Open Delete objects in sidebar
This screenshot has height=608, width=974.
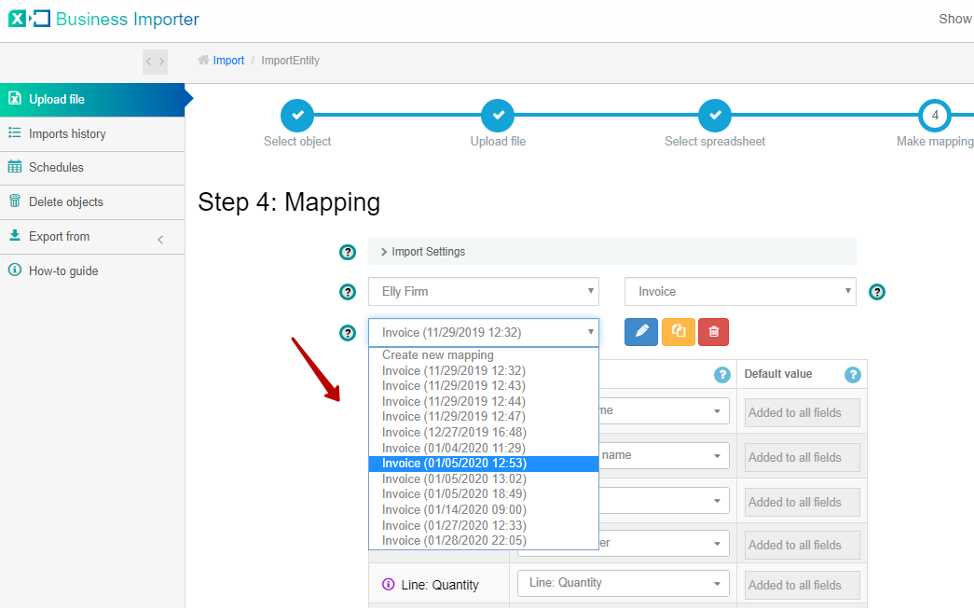coord(93,202)
